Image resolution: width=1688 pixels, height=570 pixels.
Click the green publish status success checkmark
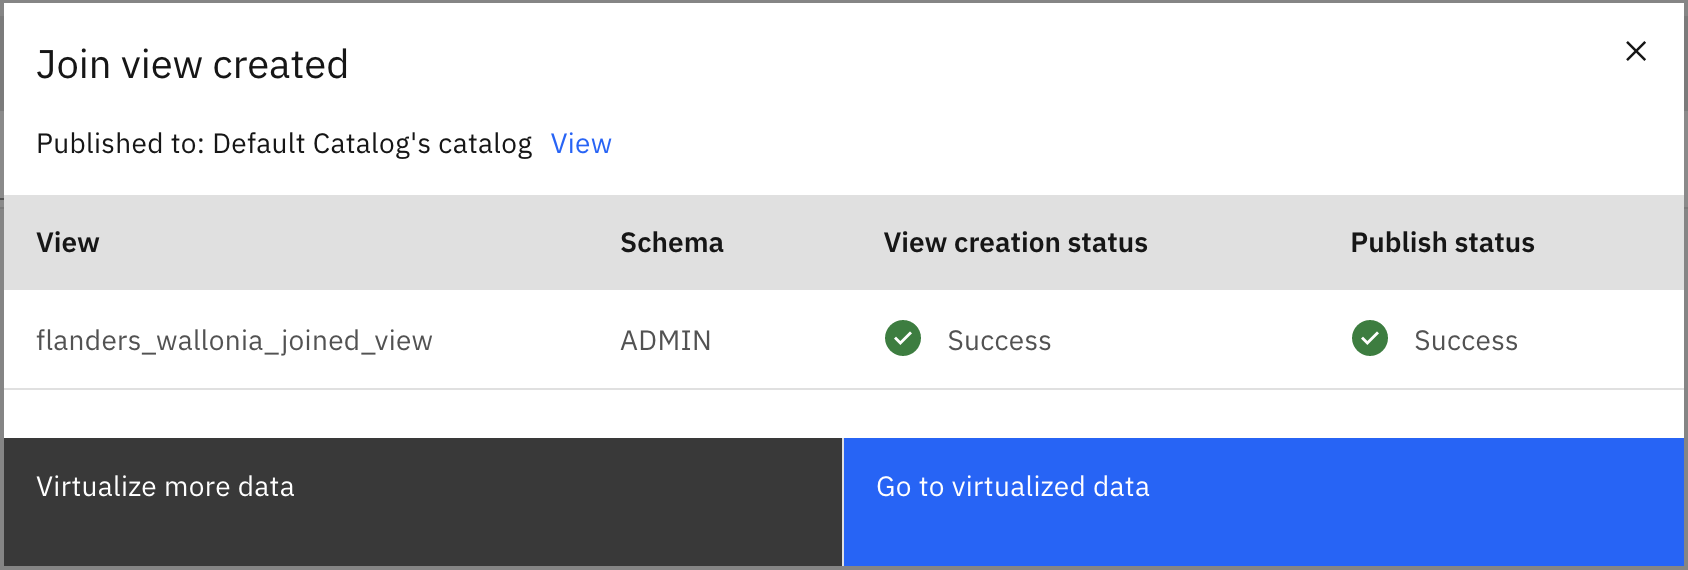tap(1370, 338)
